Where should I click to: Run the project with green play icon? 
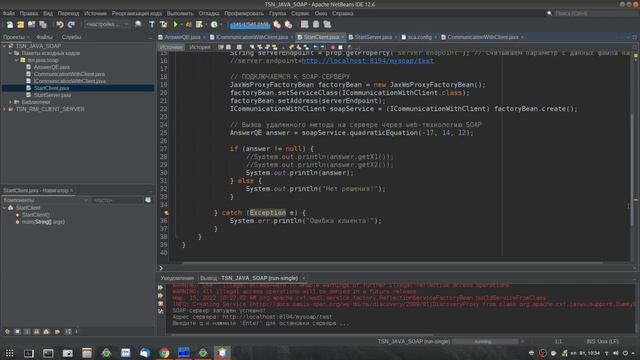click(x=176, y=24)
